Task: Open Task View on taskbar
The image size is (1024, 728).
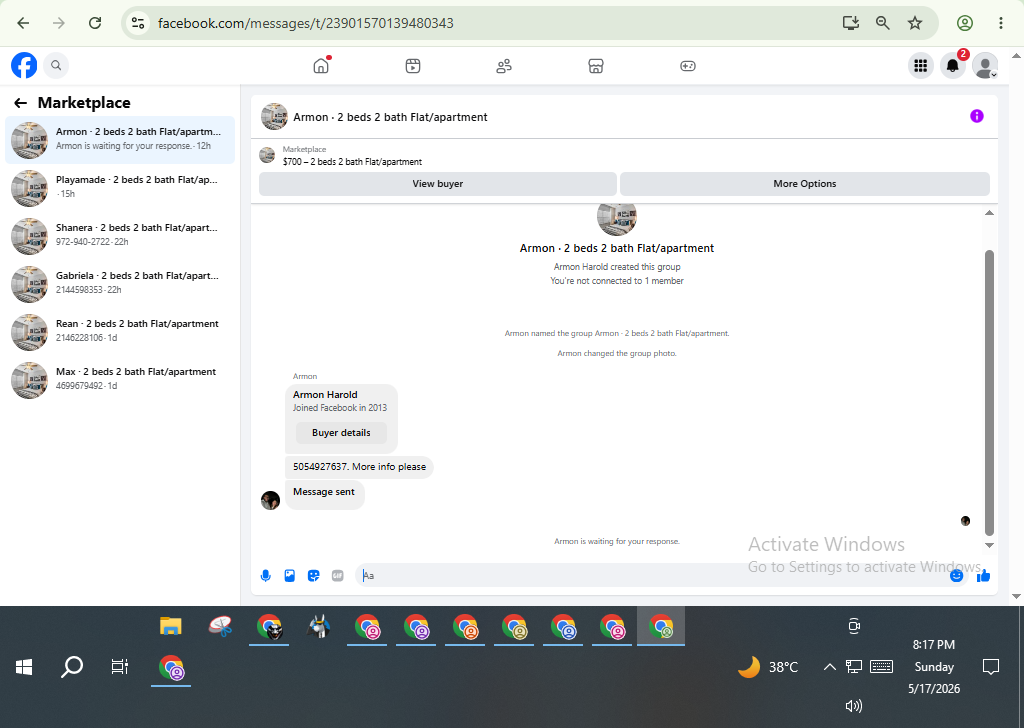Action: pos(120,667)
